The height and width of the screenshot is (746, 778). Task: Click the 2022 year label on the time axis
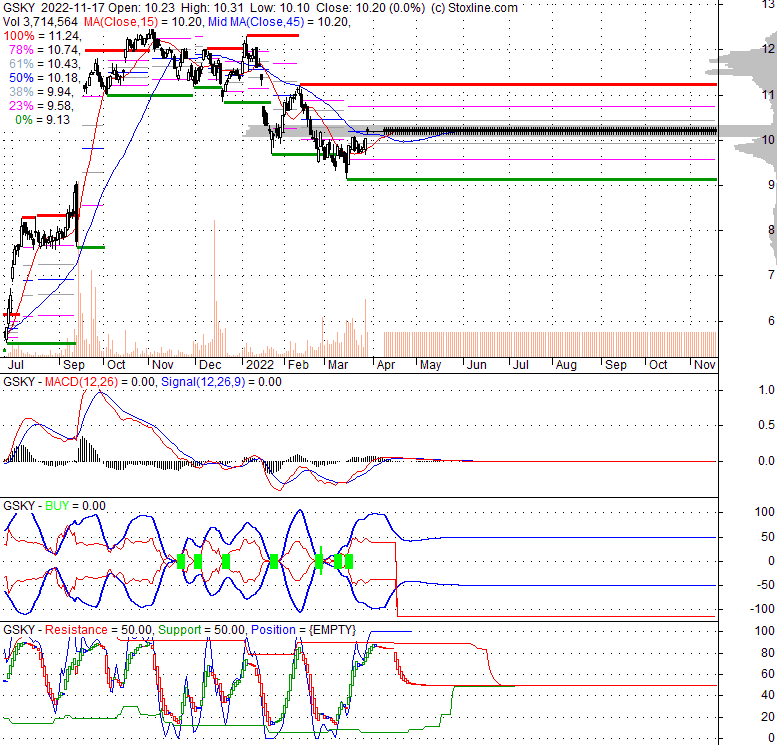(260, 365)
